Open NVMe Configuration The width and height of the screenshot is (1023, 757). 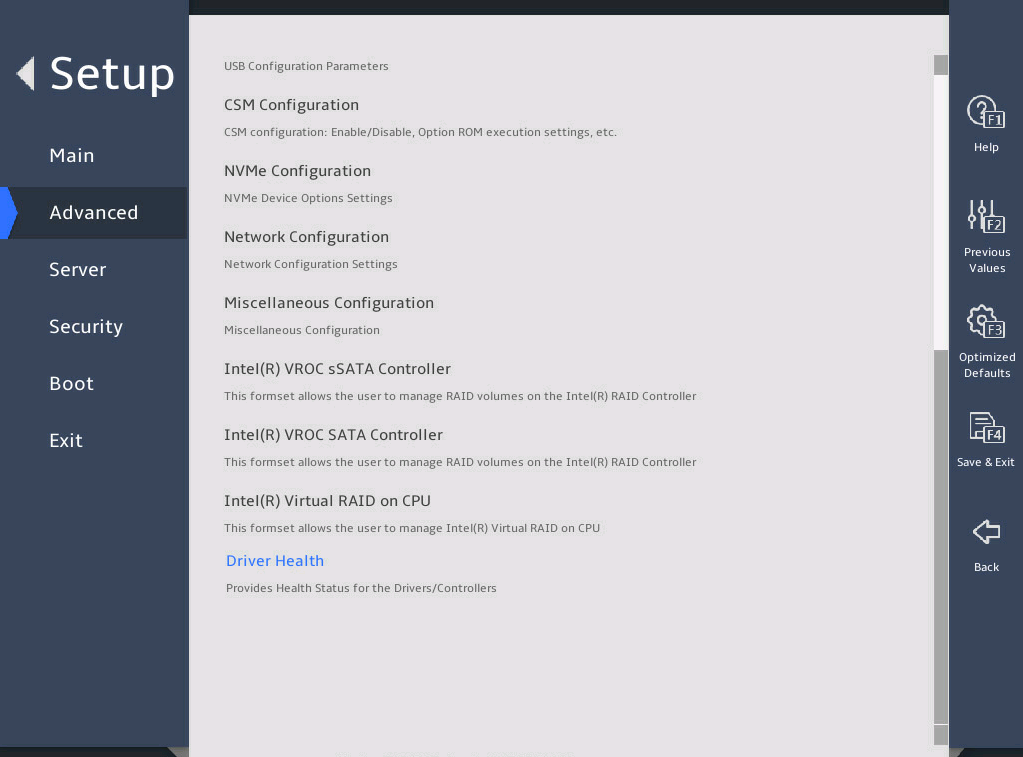(x=298, y=171)
